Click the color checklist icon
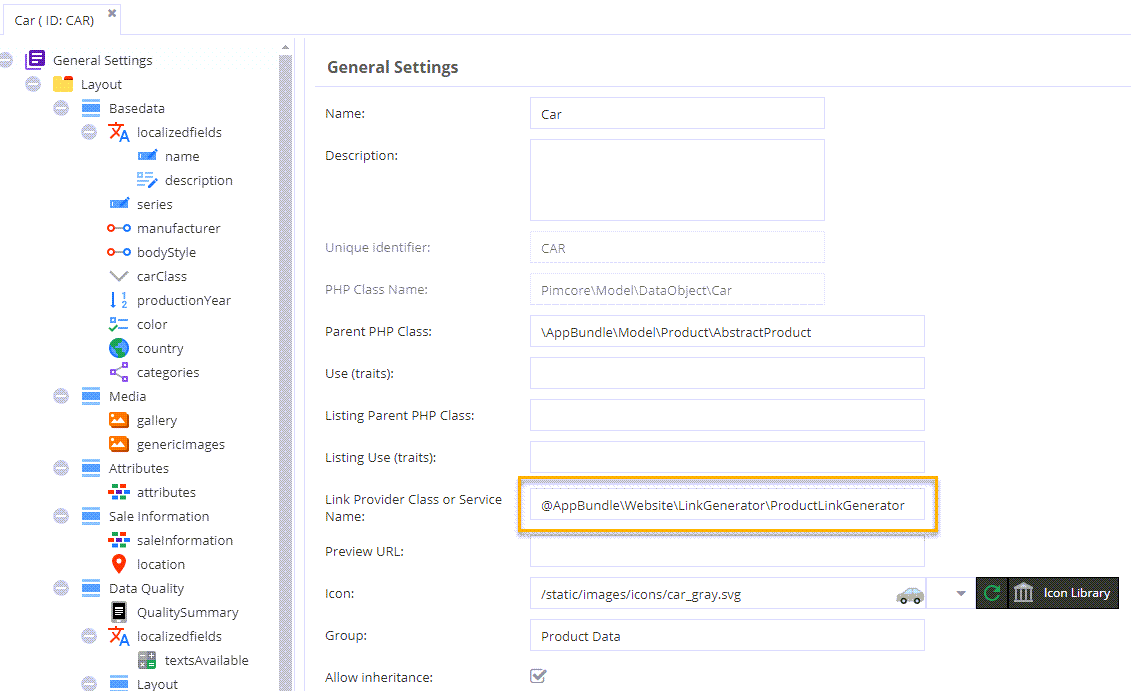1131x691 pixels. click(119, 324)
